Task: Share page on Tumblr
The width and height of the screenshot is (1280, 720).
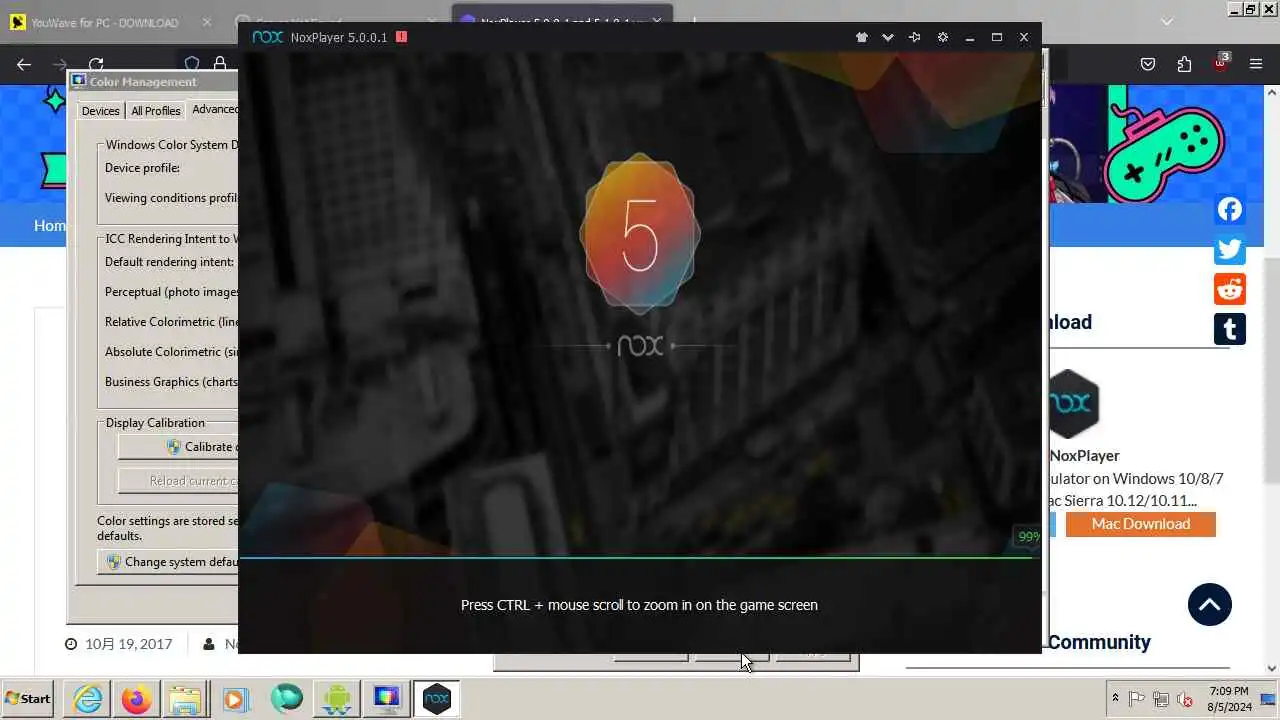Action: (x=1230, y=329)
